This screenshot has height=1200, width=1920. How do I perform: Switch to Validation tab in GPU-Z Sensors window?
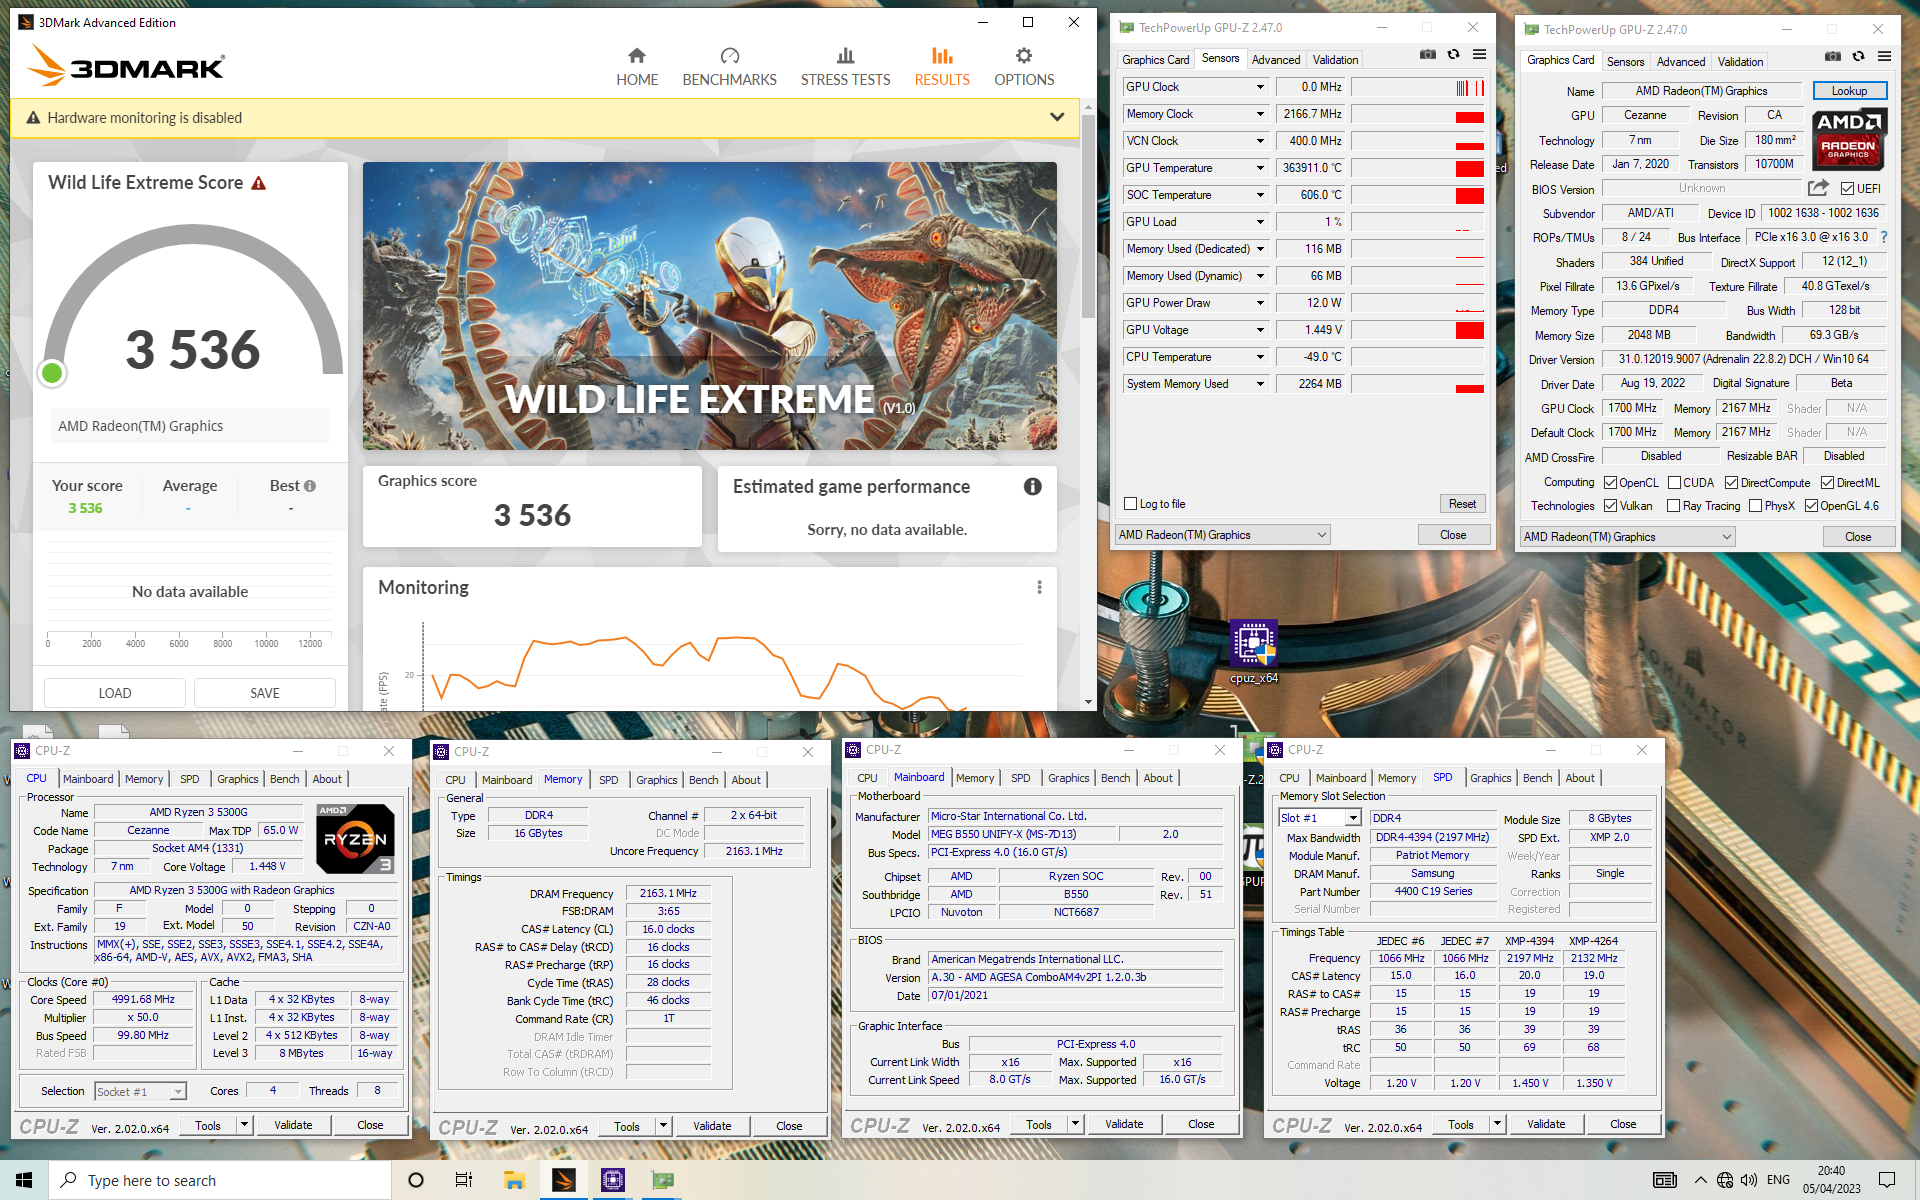1335,60
